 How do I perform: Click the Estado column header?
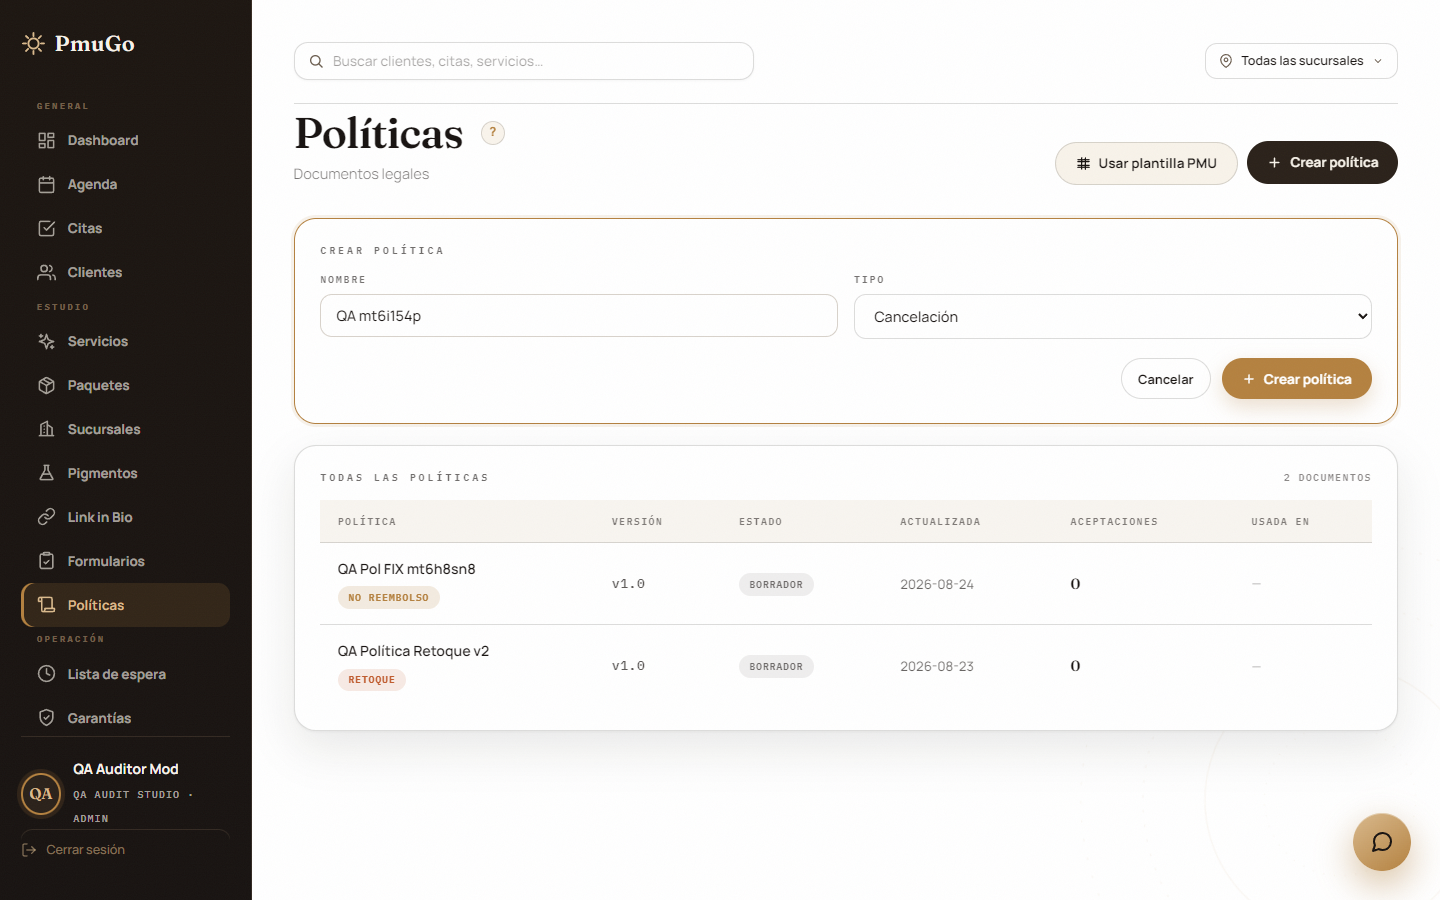coord(761,522)
